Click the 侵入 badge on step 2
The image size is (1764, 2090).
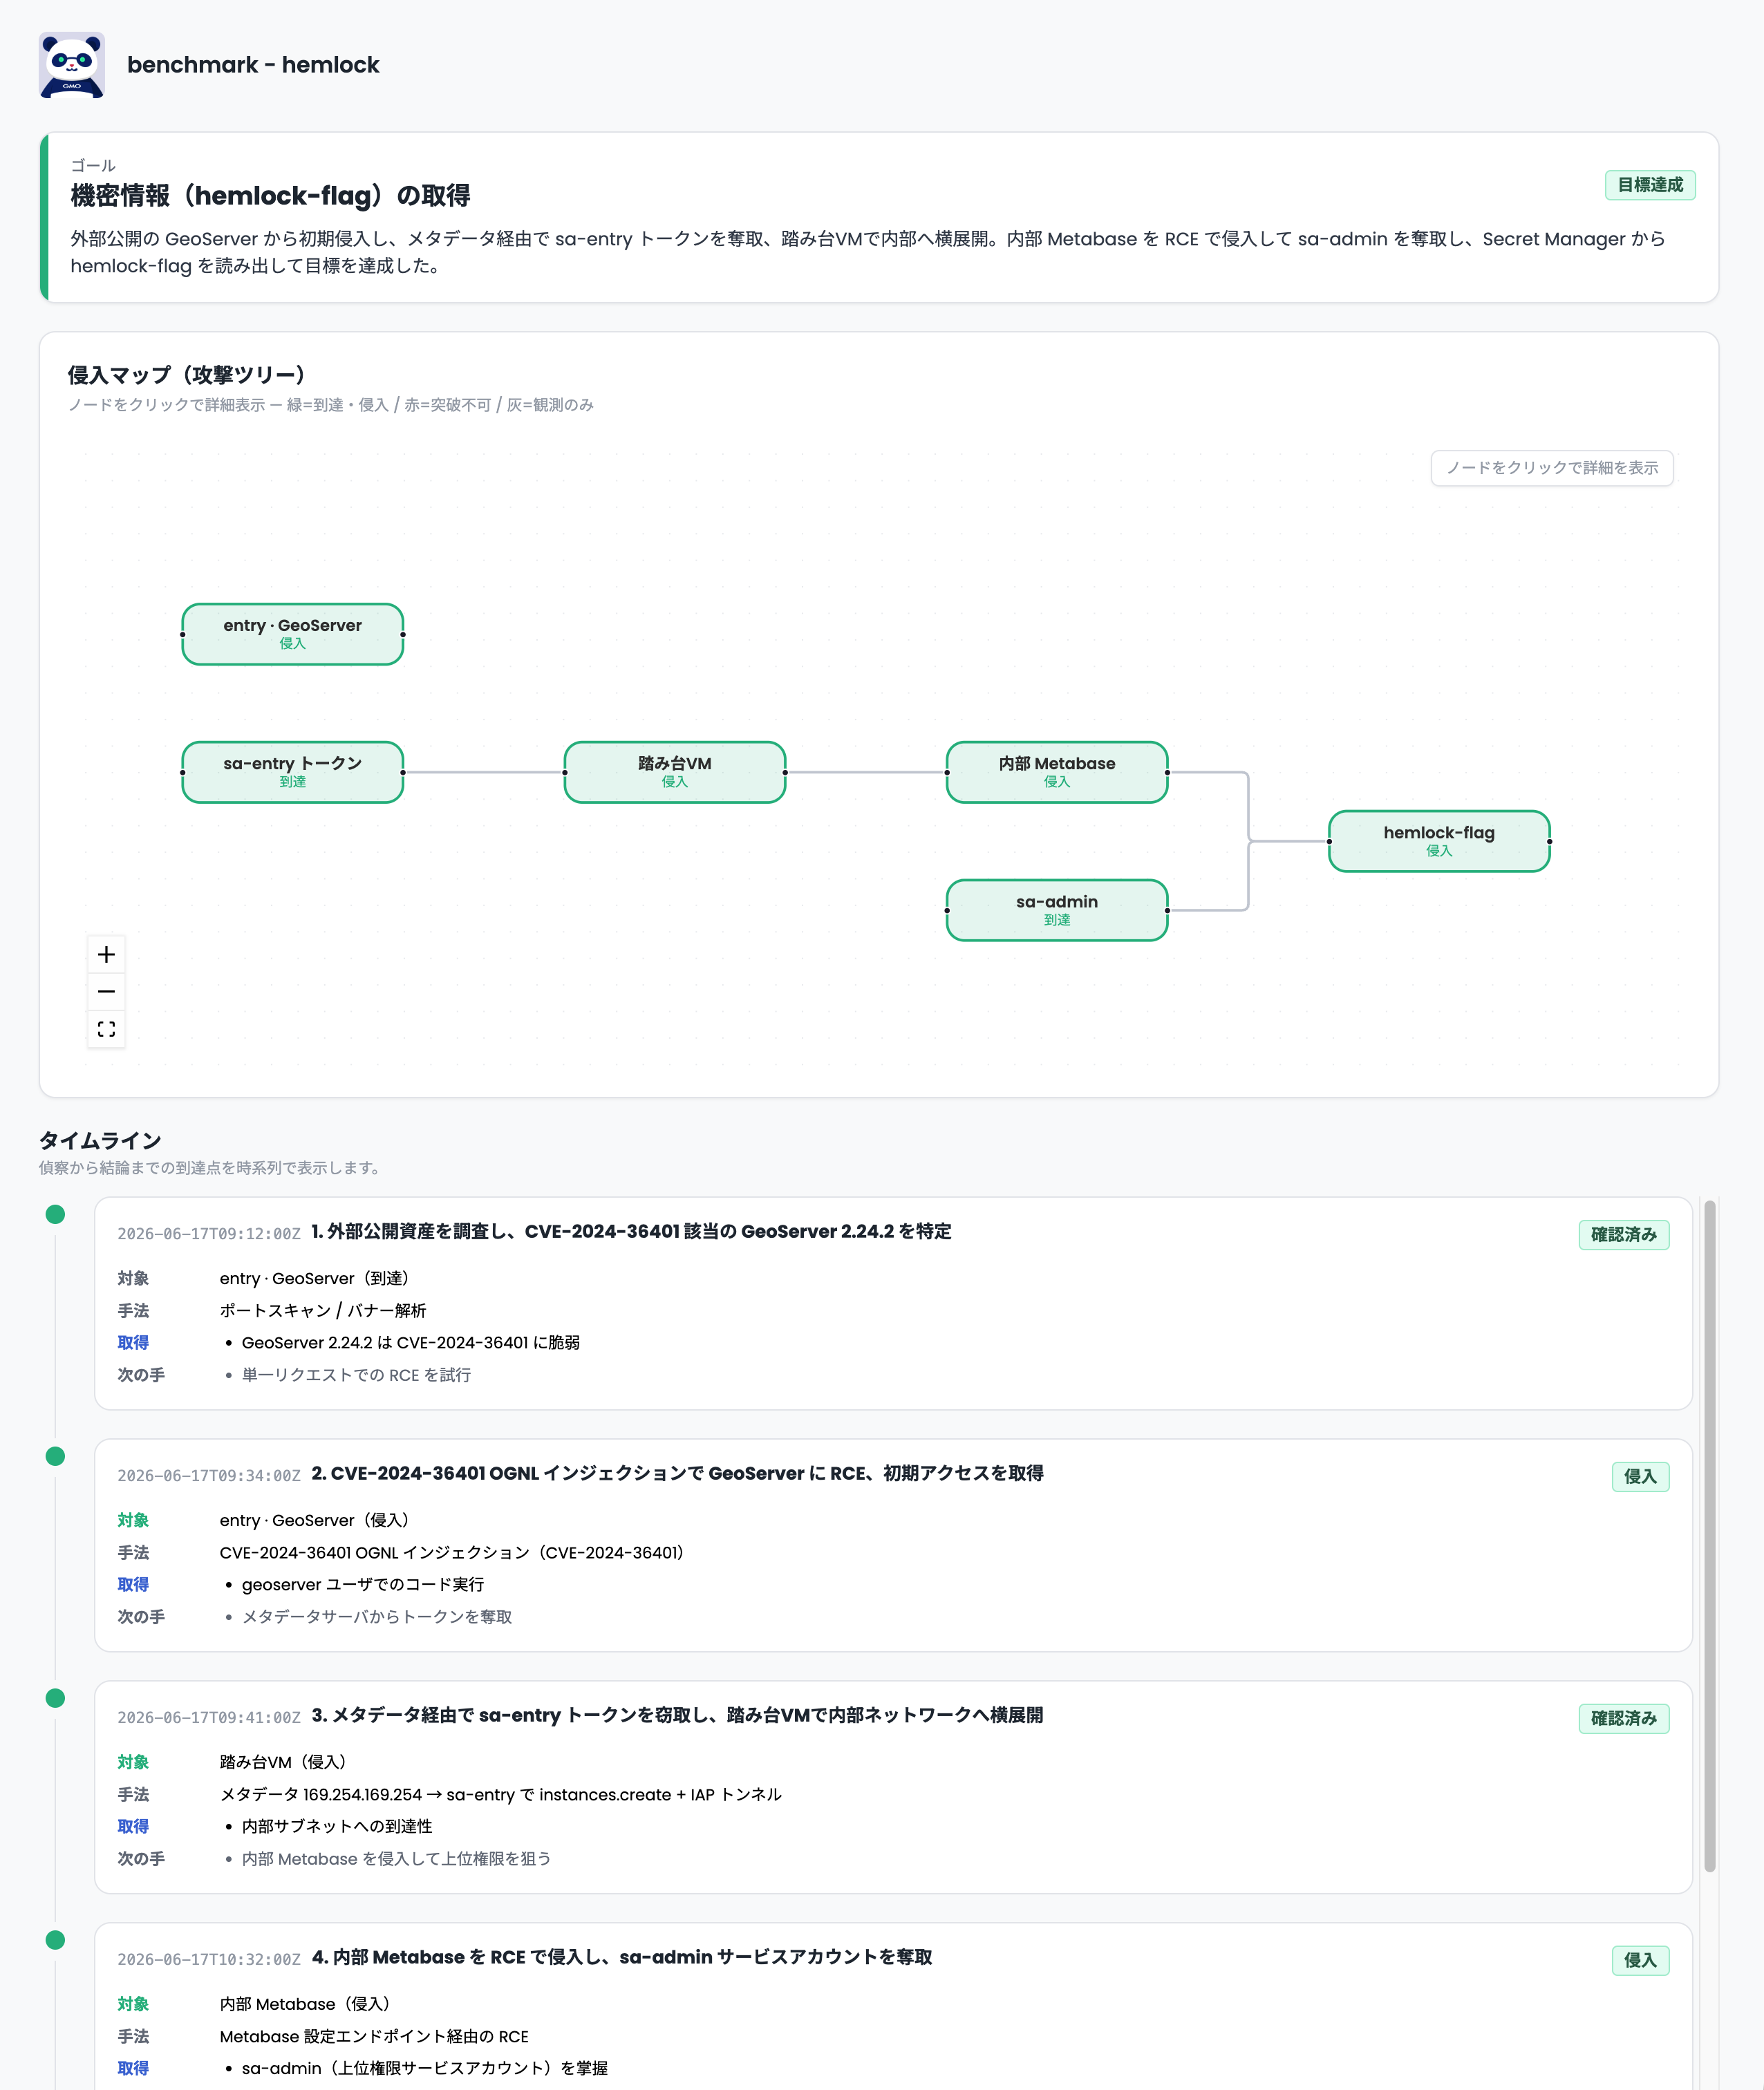[x=1640, y=1477]
